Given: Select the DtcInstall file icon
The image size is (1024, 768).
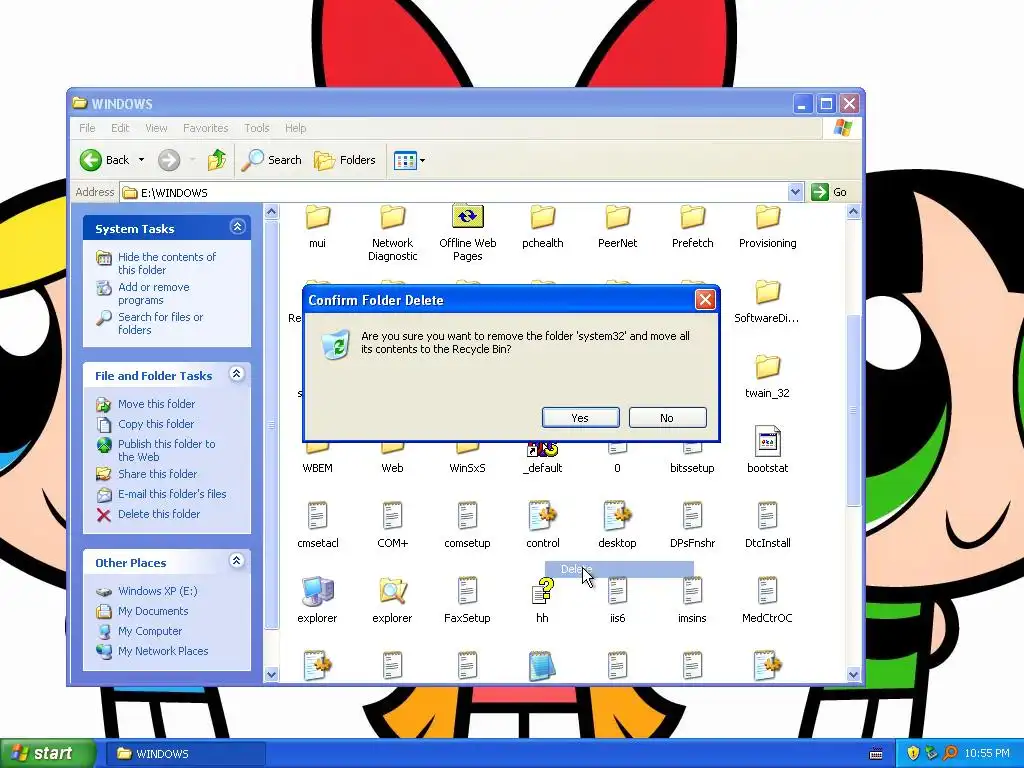Looking at the screenshot, I should (x=767, y=516).
